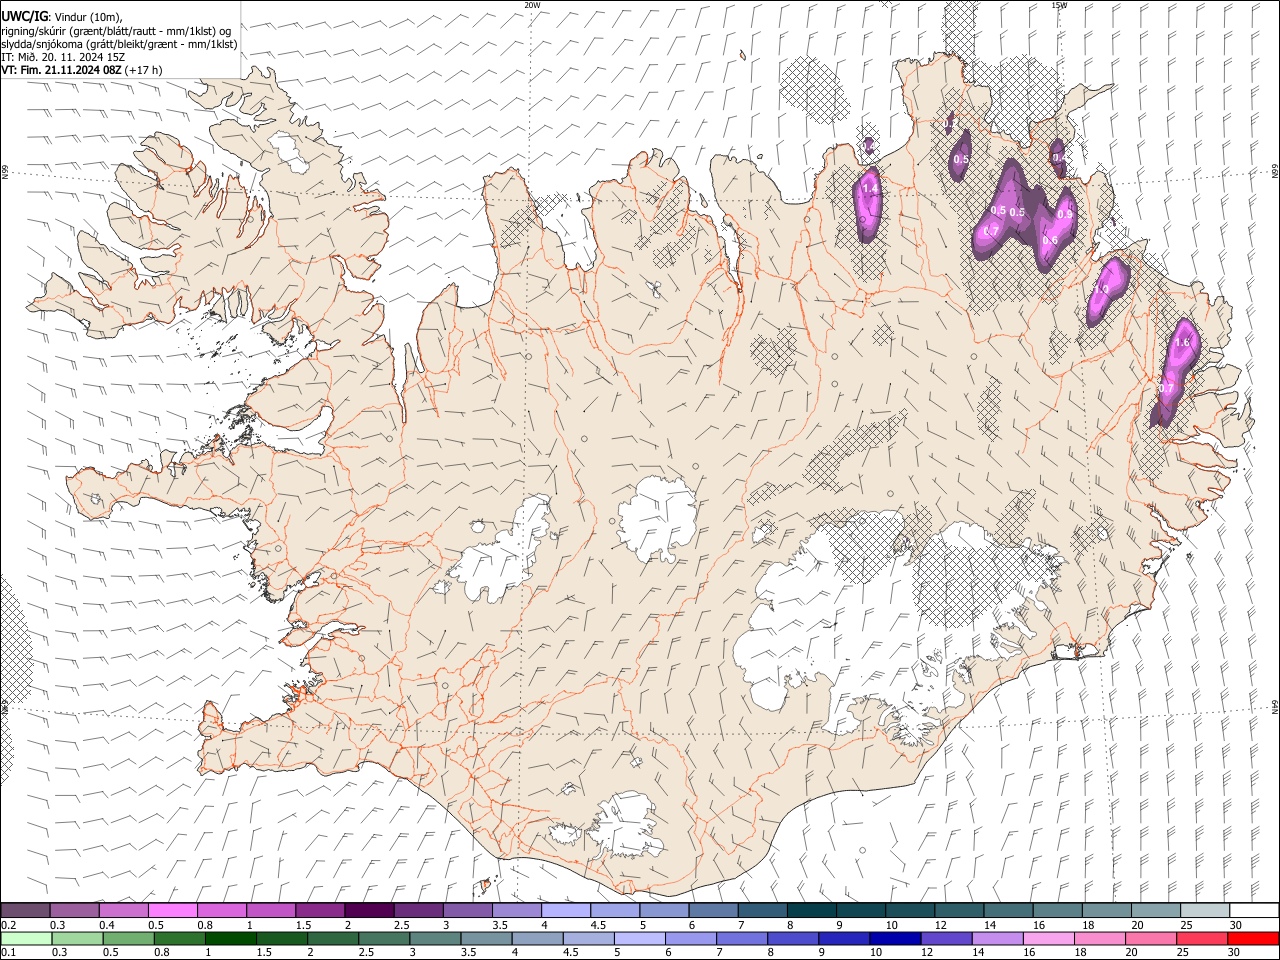Image resolution: width=1280 pixels, height=960 pixels.
Task: Click the deep blue lower swatch starting at 10
Action: (x=895, y=938)
